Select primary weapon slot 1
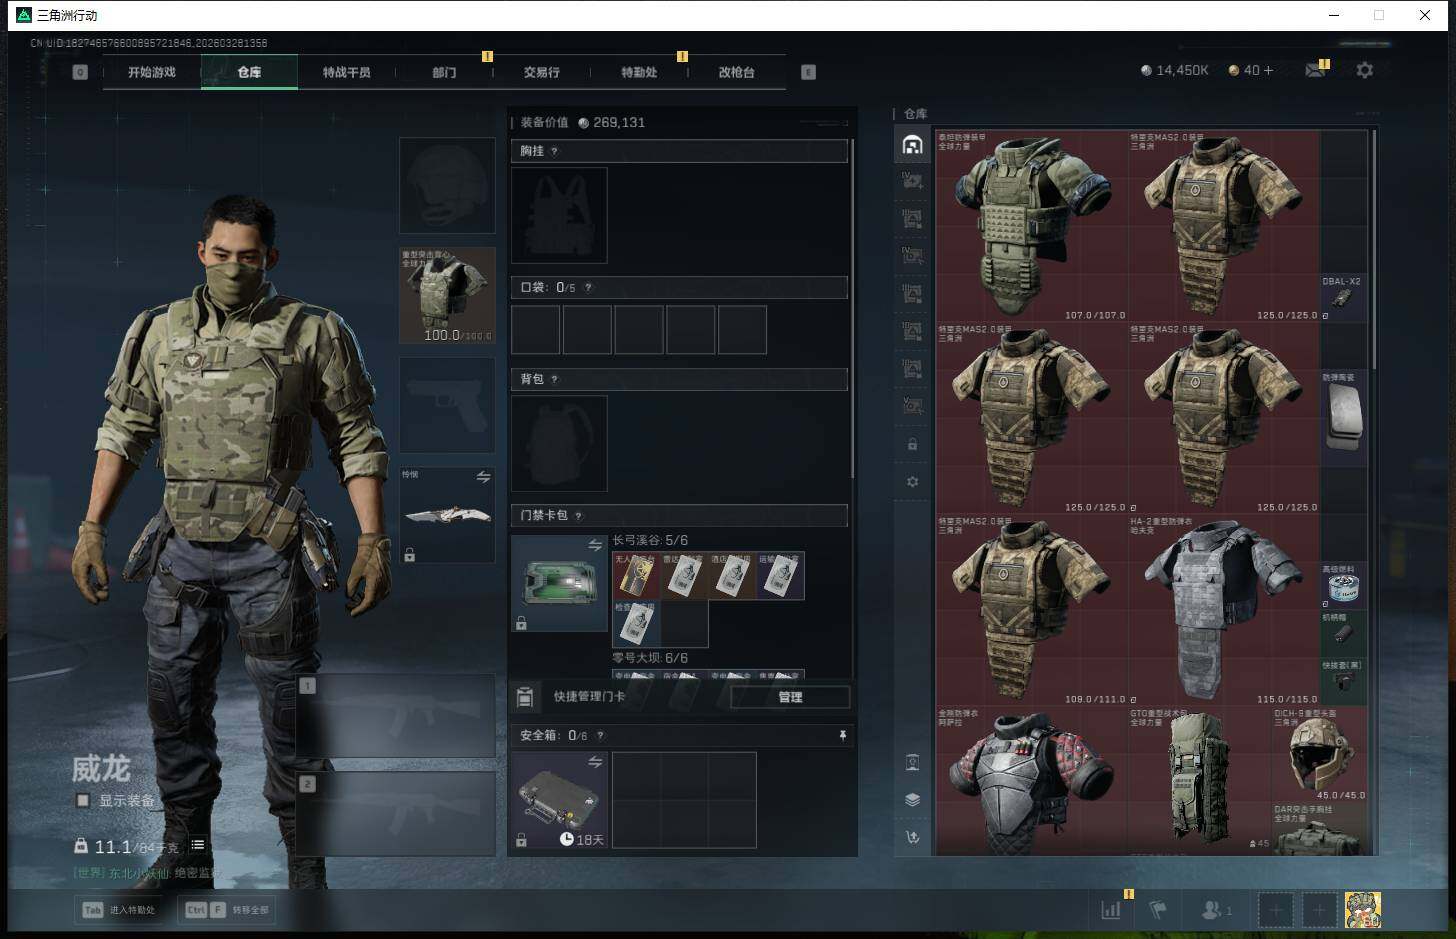 (396, 715)
